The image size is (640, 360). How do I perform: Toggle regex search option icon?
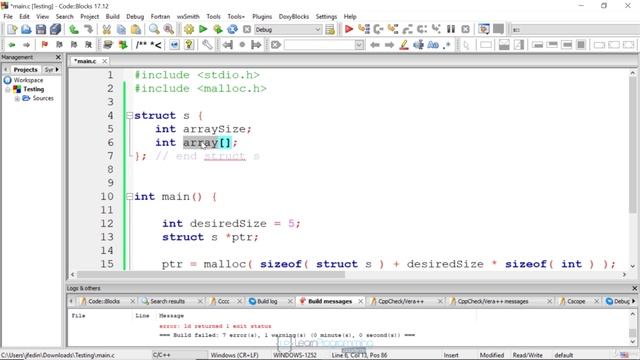(447, 45)
